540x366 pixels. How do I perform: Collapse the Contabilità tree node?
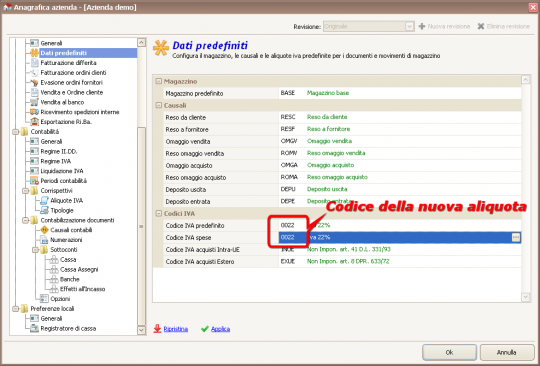click(15, 132)
